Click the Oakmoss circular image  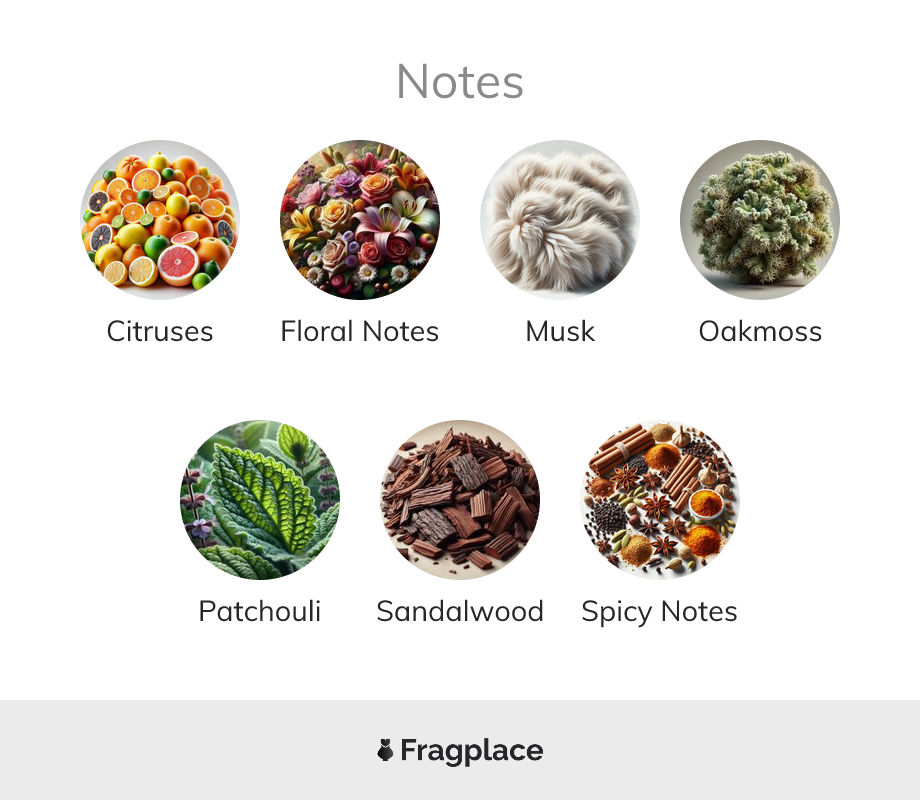760,220
